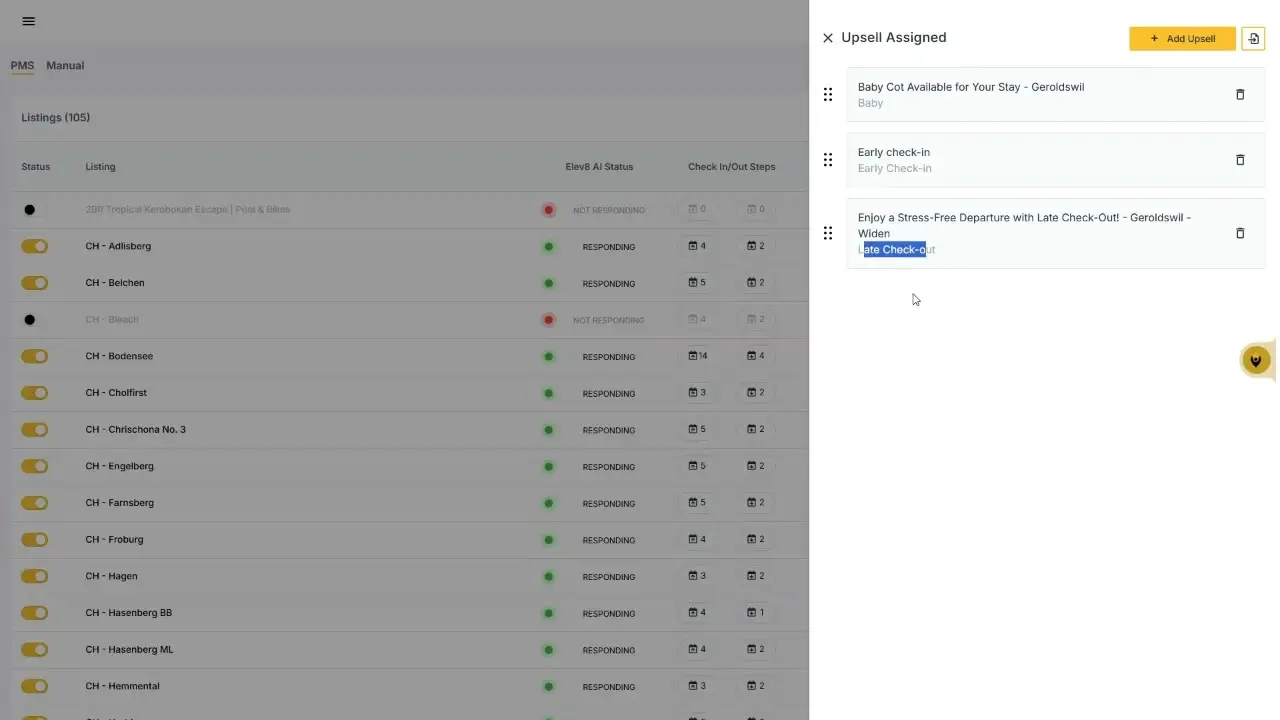The width and height of the screenshot is (1280, 720).
Task: Click the Check In/Out Steps column header
Action: [x=732, y=167]
